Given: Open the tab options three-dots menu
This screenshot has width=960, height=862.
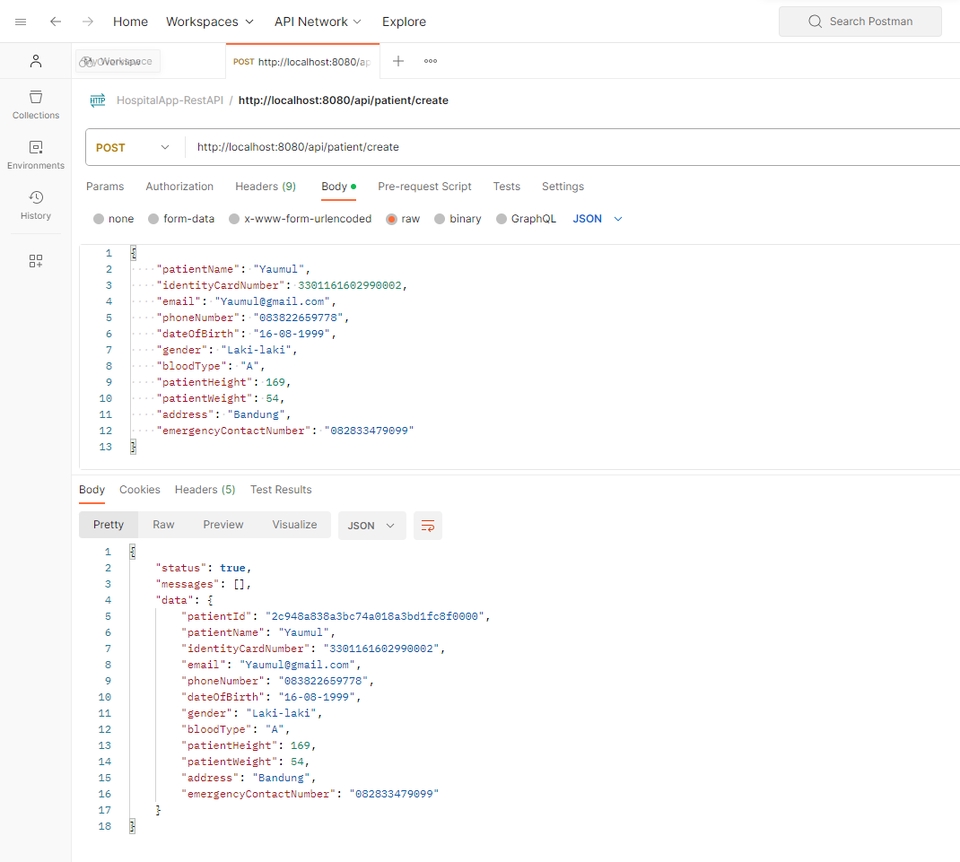Looking at the screenshot, I should coord(430,61).
